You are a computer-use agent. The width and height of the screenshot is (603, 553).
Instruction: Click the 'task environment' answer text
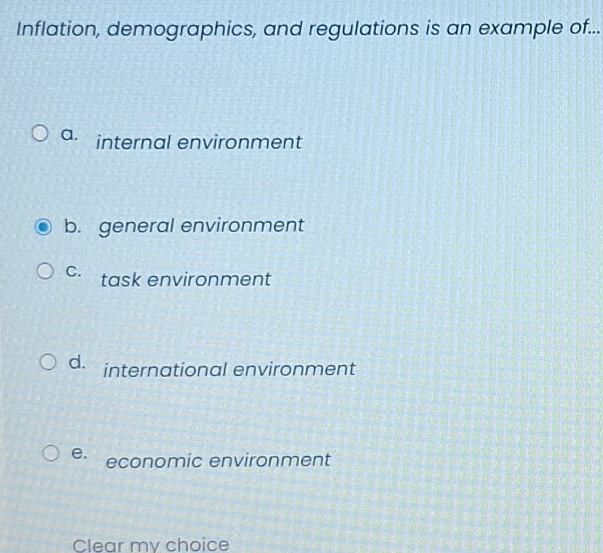[x=186, y=279]
